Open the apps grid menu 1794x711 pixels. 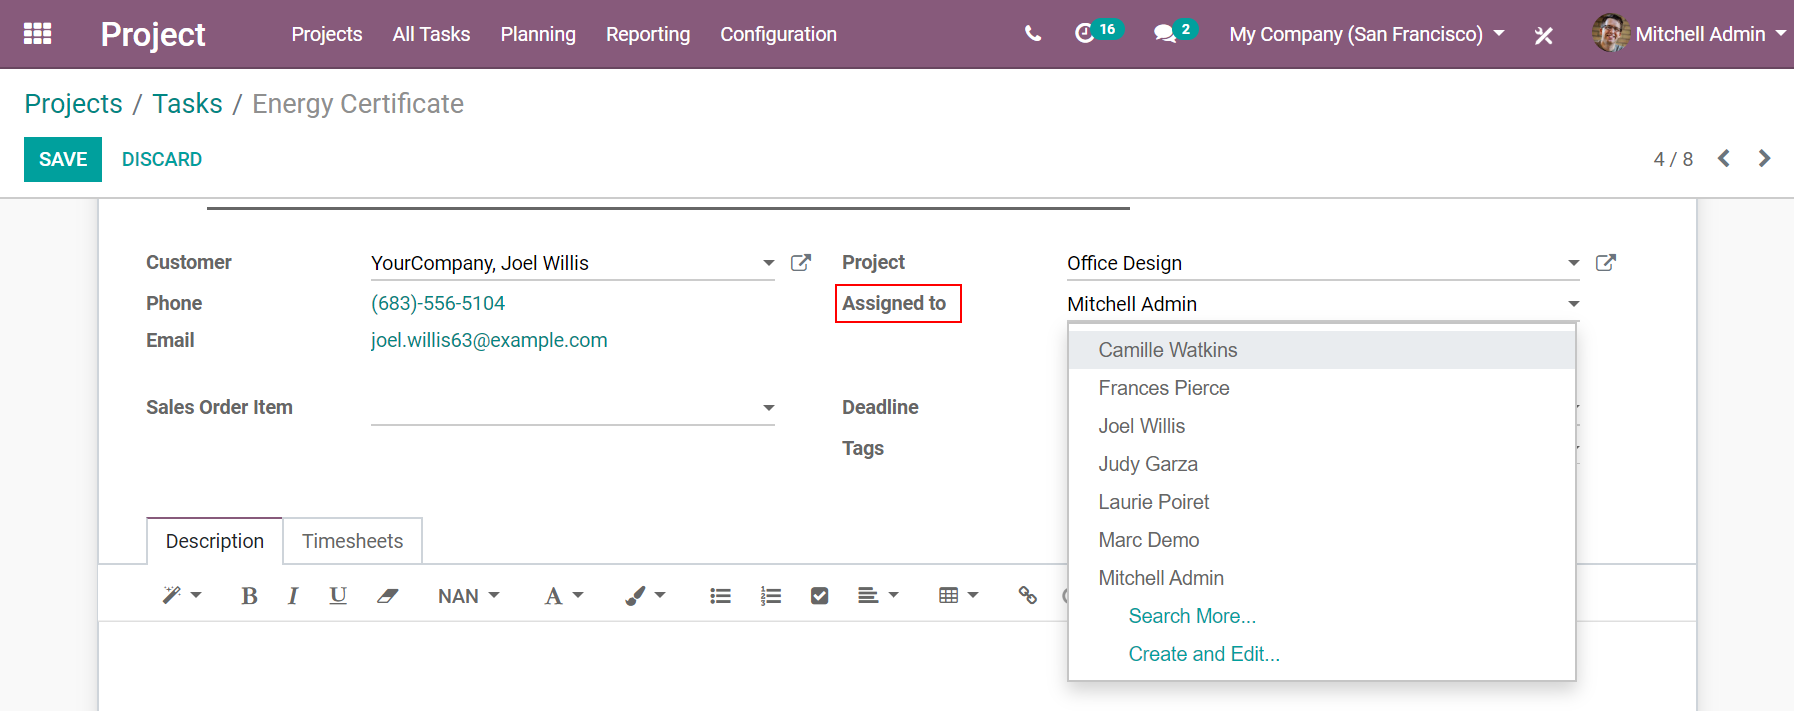(37, 34)
